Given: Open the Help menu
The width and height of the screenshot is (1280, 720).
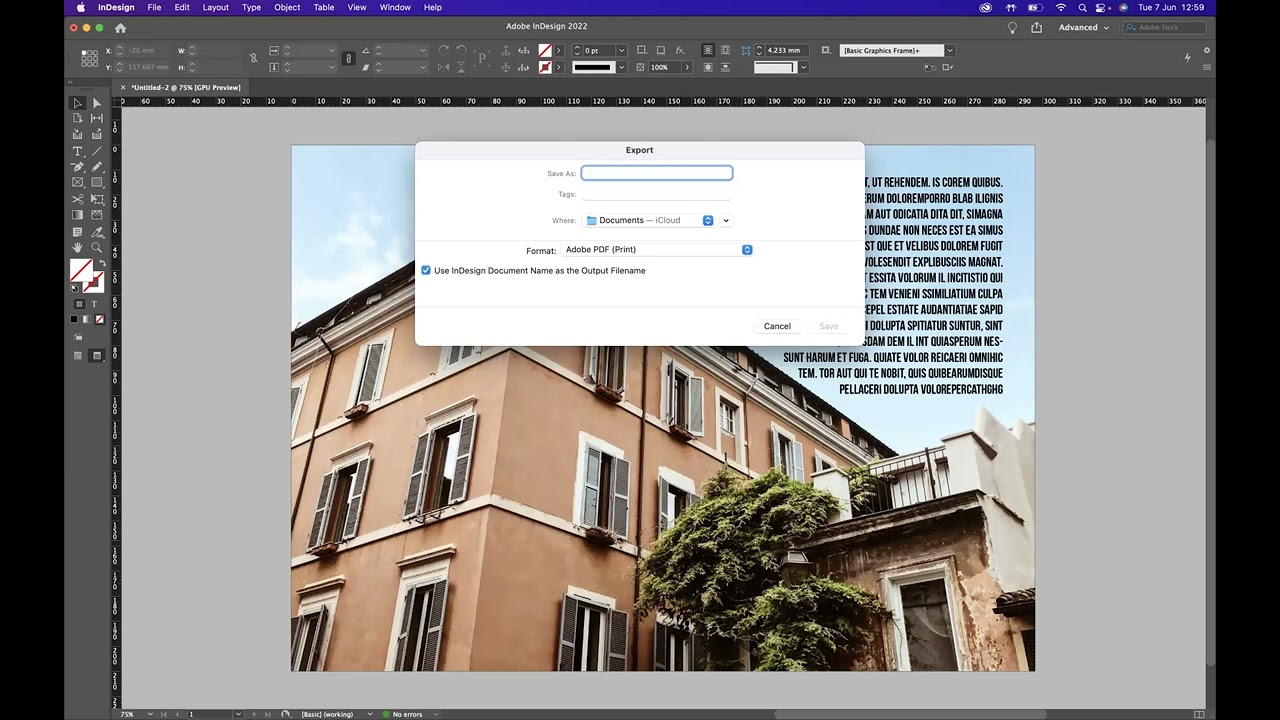Looking at the screenshot, I should (433, 7).
